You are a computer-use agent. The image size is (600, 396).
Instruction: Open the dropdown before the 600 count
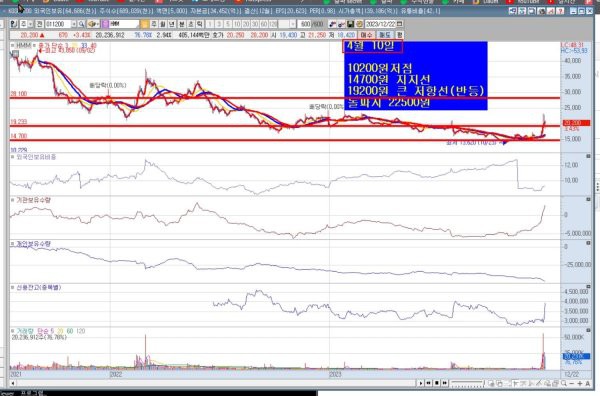[293, 24]
